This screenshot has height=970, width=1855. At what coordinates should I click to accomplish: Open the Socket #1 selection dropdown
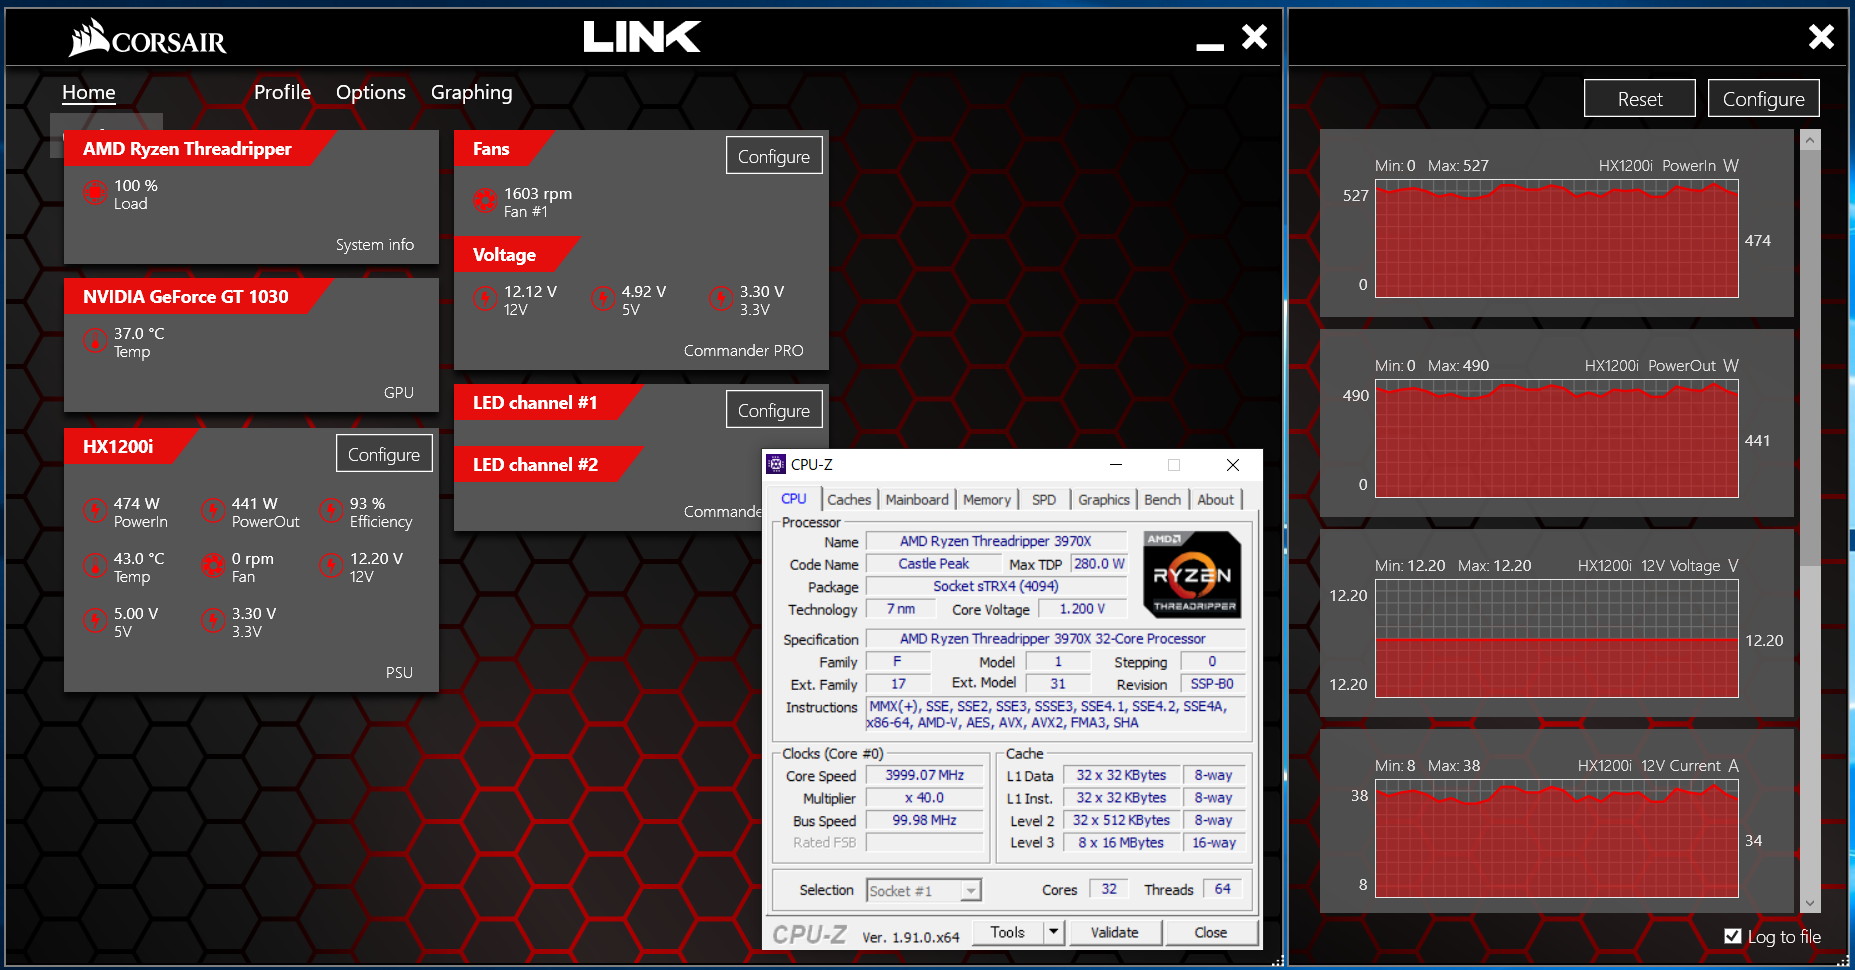[924, 890]
